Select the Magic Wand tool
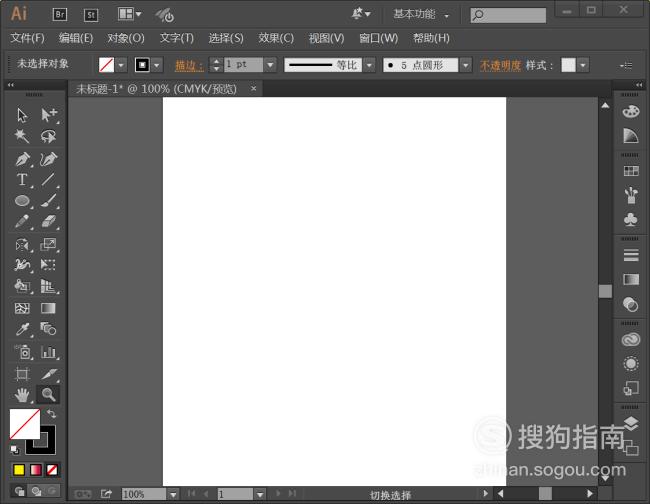The height and width of the screenshot is (504, 650). coord(22,136)
